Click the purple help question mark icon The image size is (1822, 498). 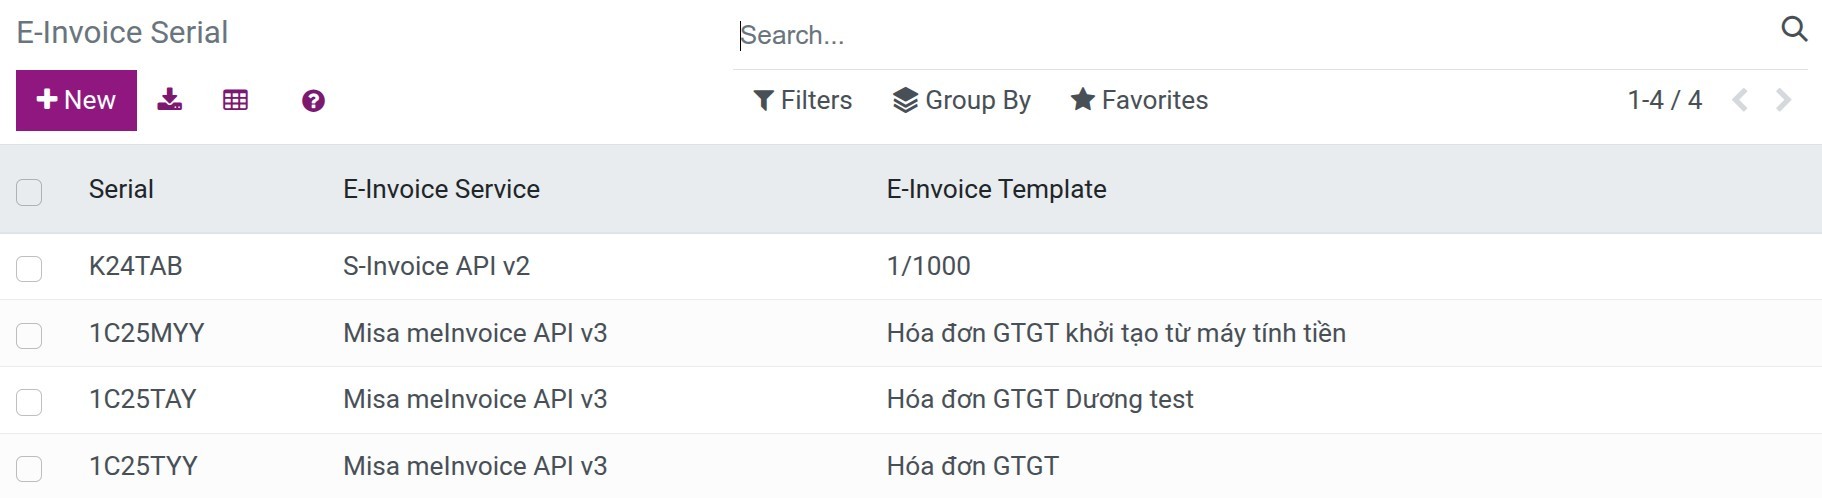point(313,101)
